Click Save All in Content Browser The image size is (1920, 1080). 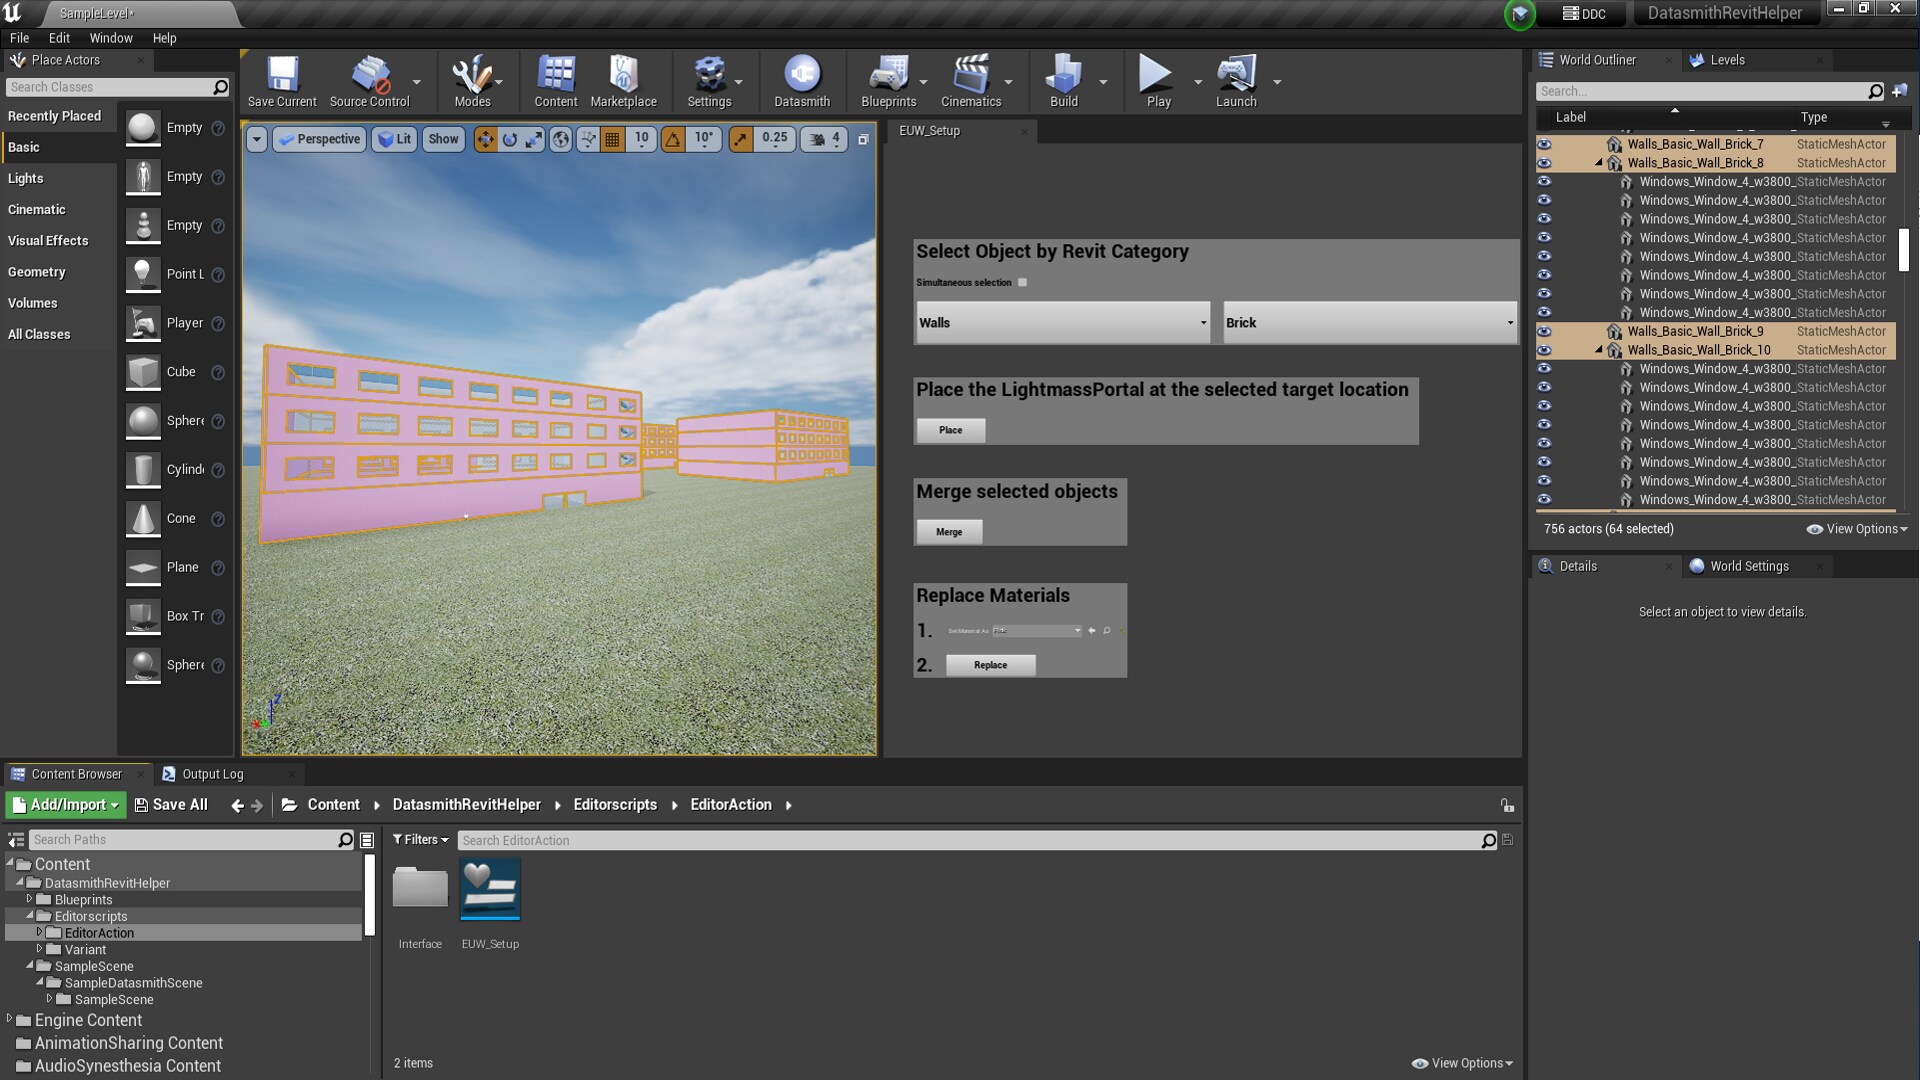(171, 805)
